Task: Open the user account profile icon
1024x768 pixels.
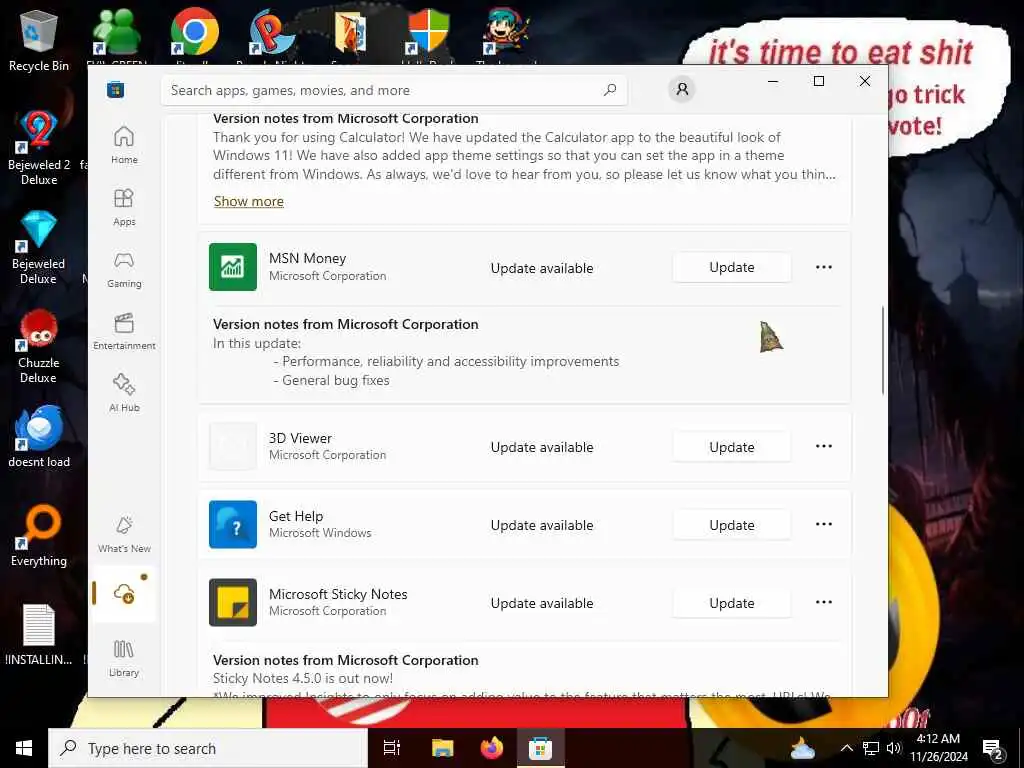Action: [682, 89]
